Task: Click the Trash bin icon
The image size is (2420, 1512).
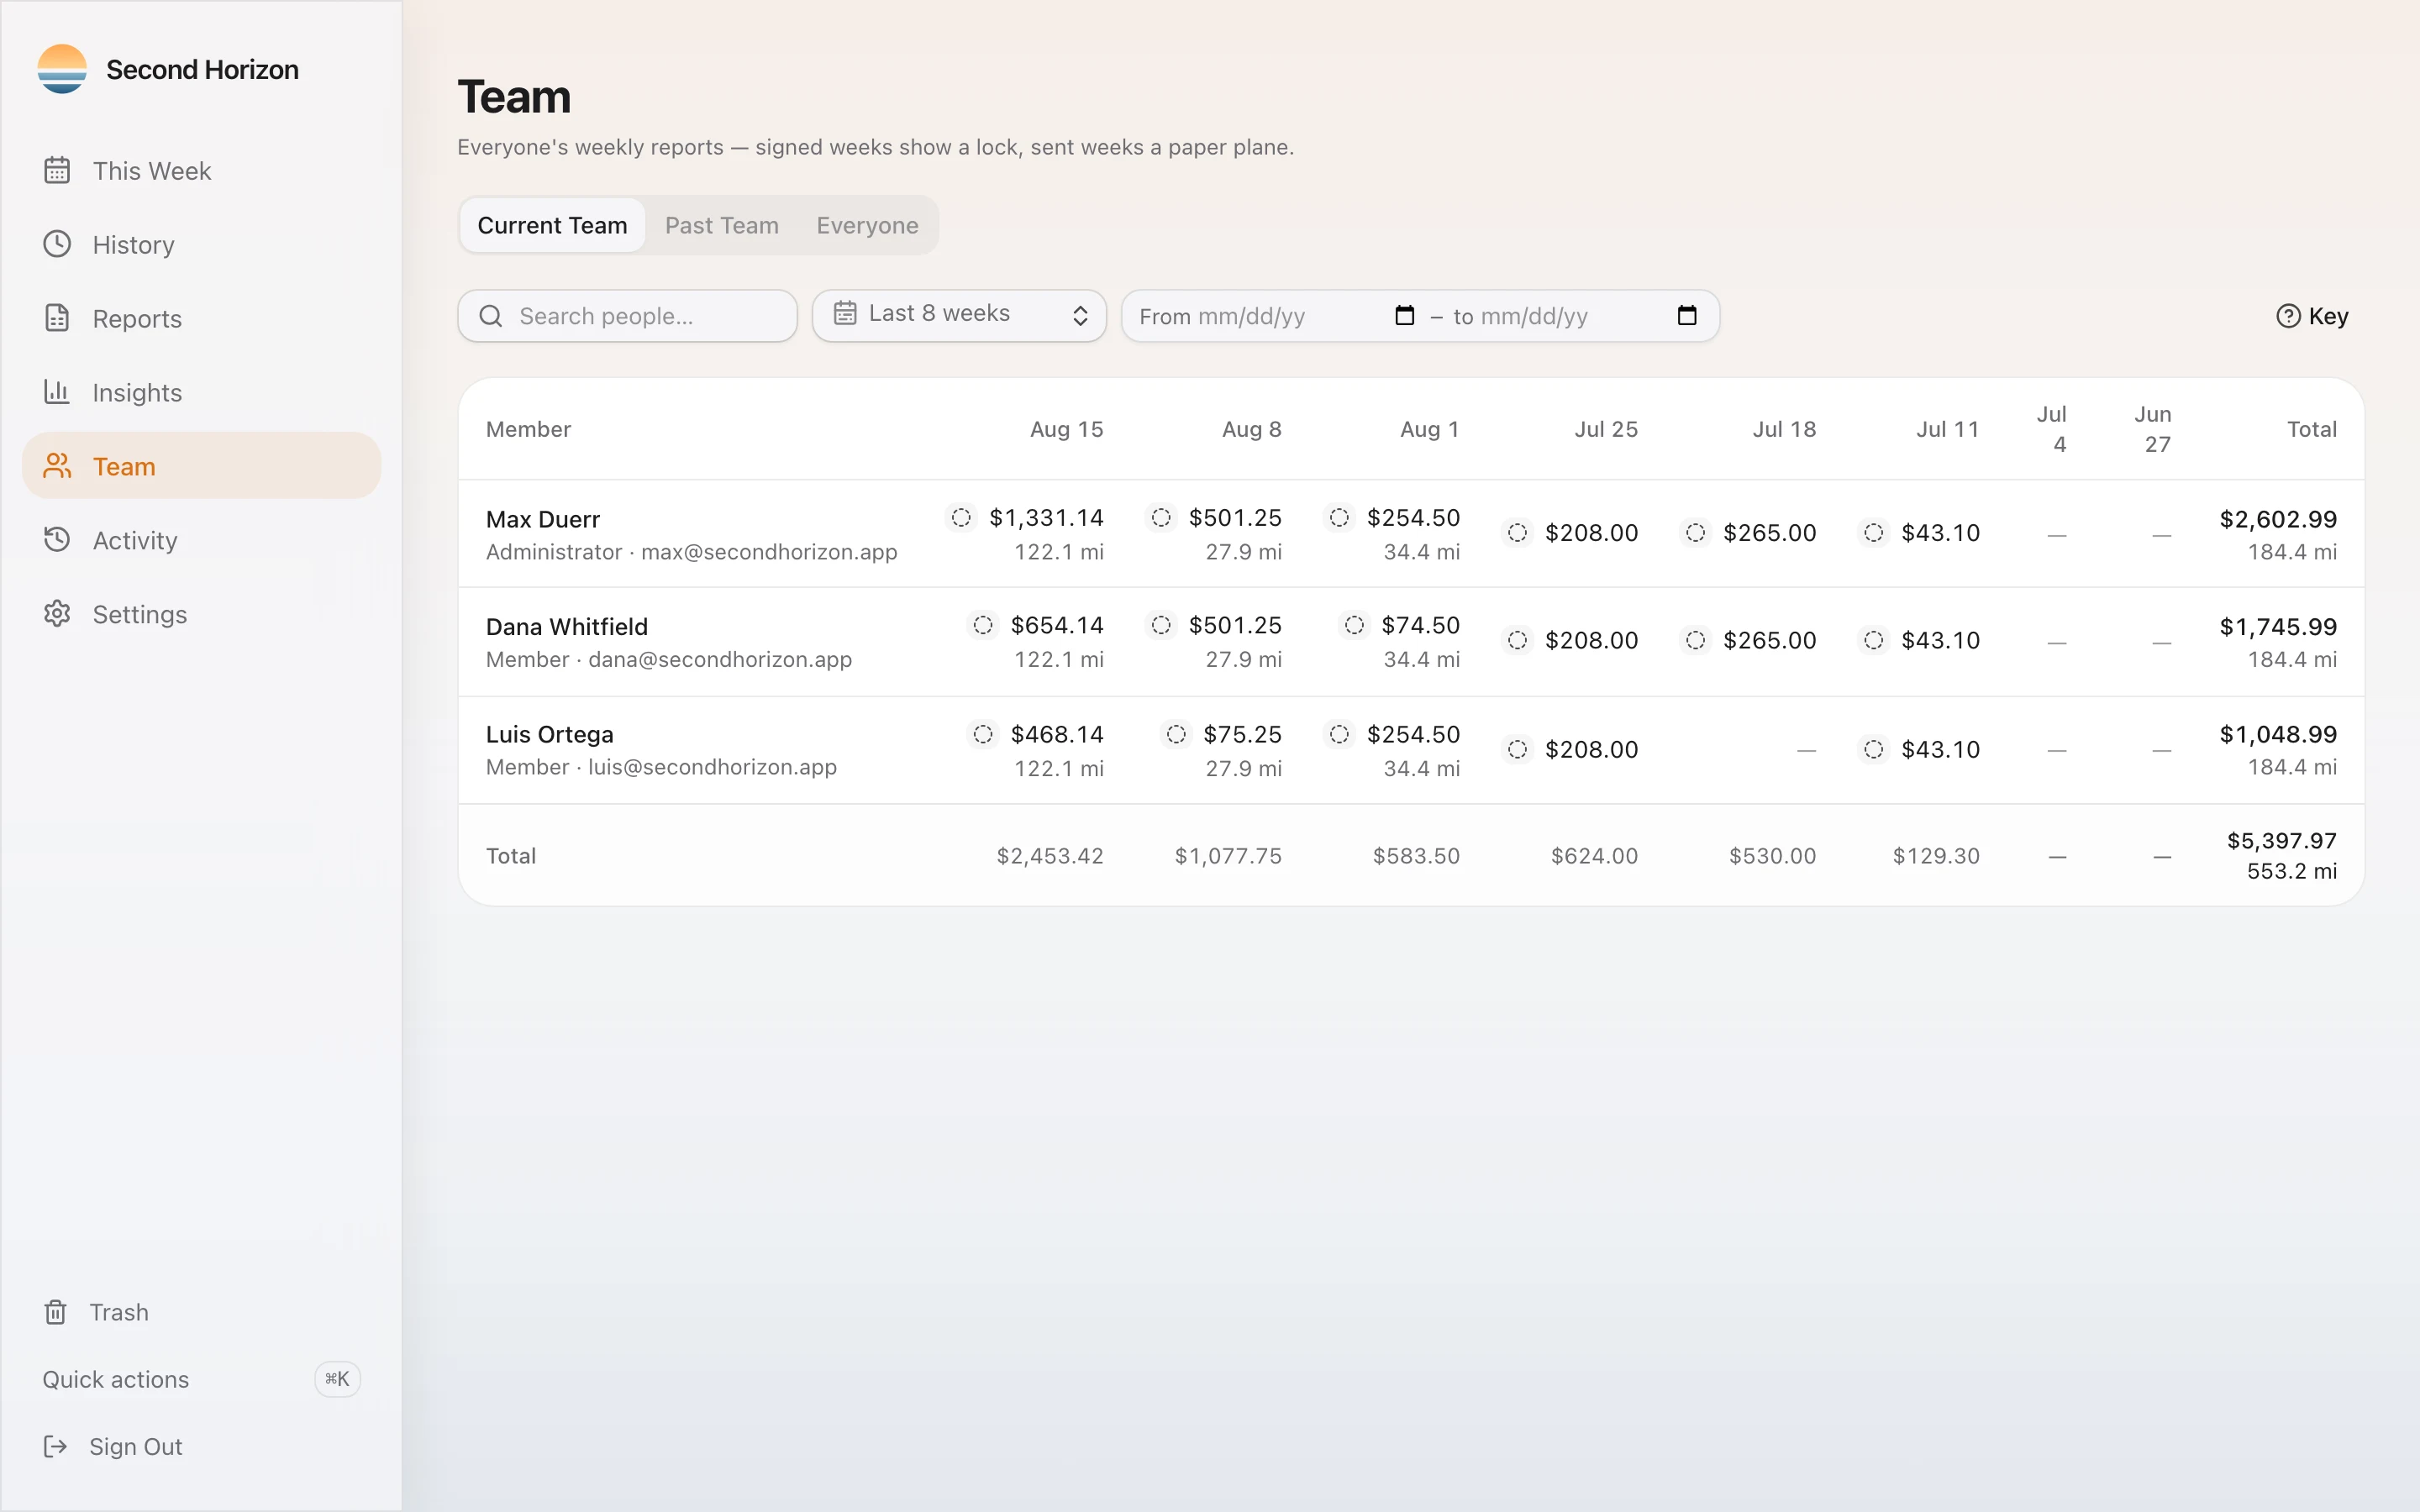Action: [x=56, y=1312]
